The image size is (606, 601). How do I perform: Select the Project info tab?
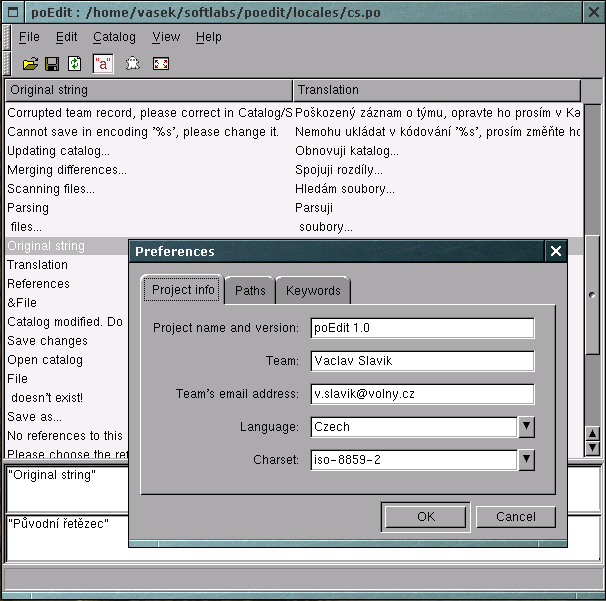(183, 289)
